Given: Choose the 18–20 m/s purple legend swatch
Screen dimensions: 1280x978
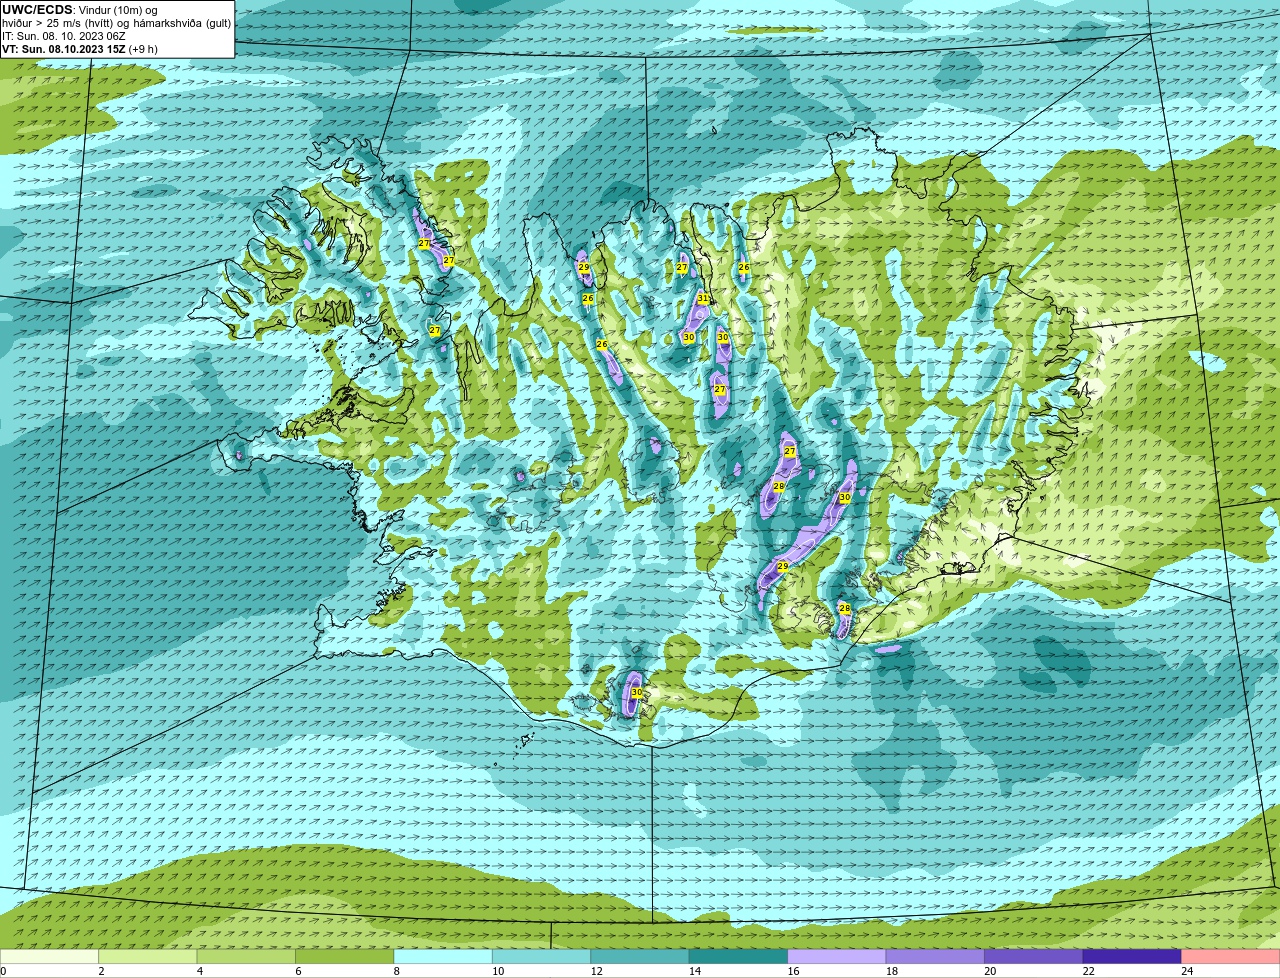Looking at the screenshot, I should pos(935,956).
